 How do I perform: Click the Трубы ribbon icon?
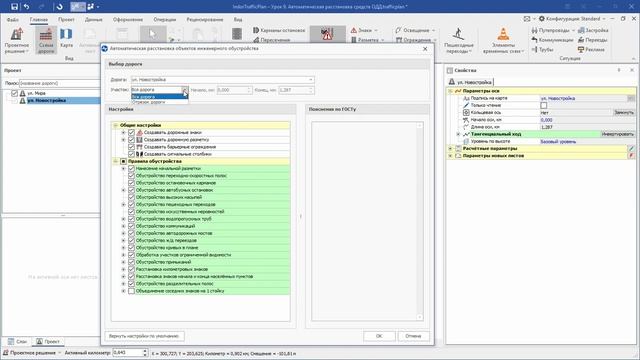click(x=542, y=49)
